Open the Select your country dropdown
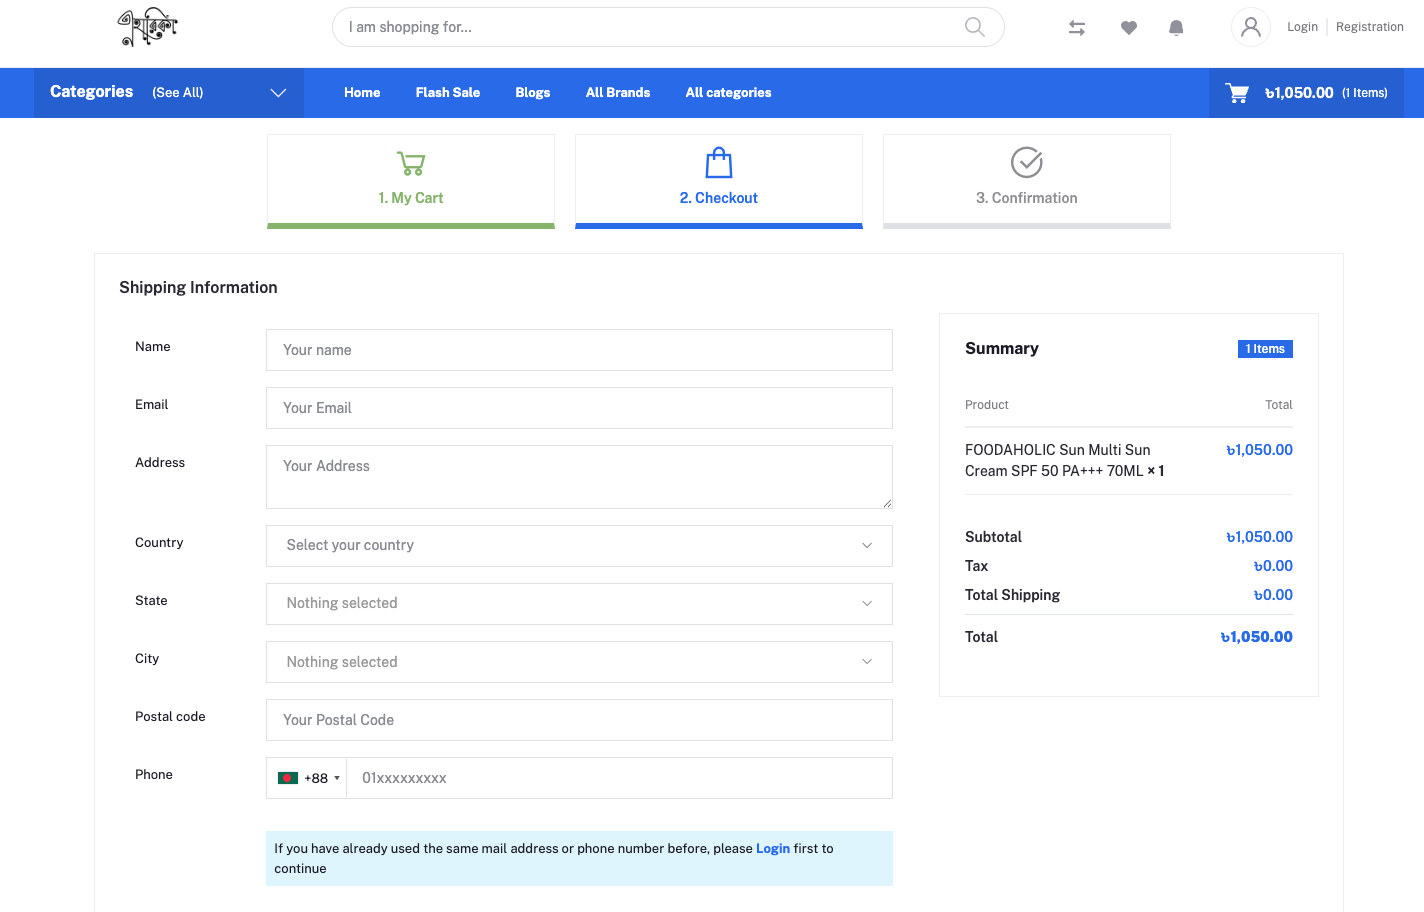1424x912 pixels. [579, 546]
